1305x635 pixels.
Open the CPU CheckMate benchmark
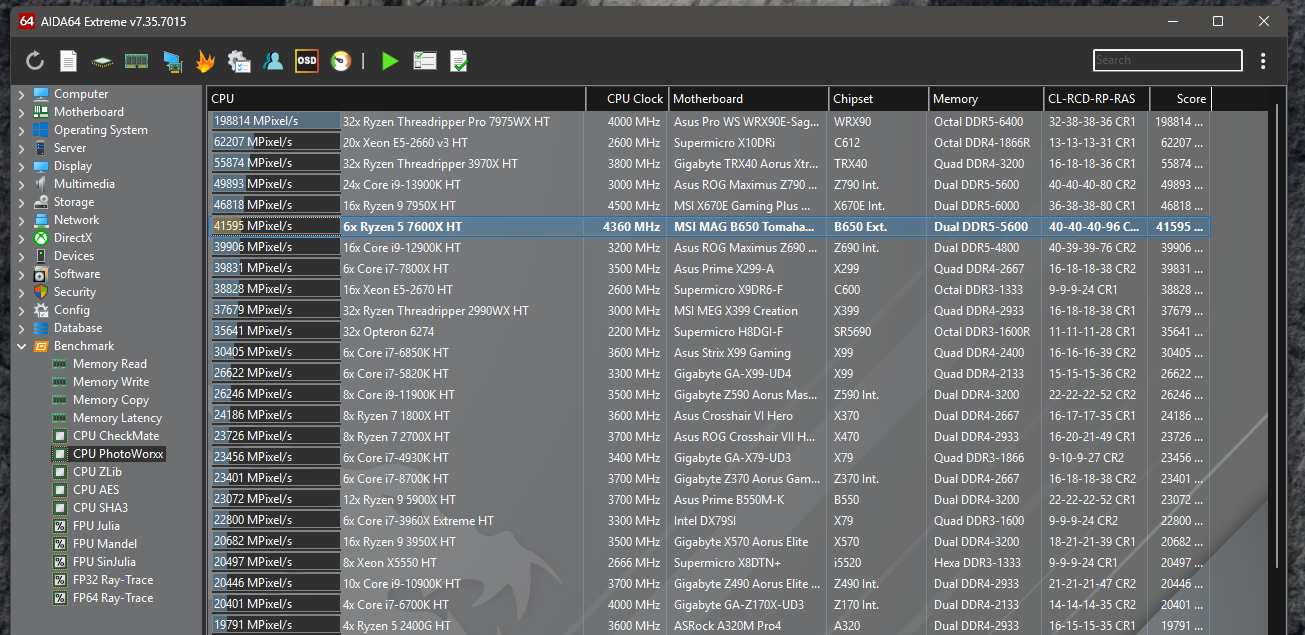[x=115, y=436]
